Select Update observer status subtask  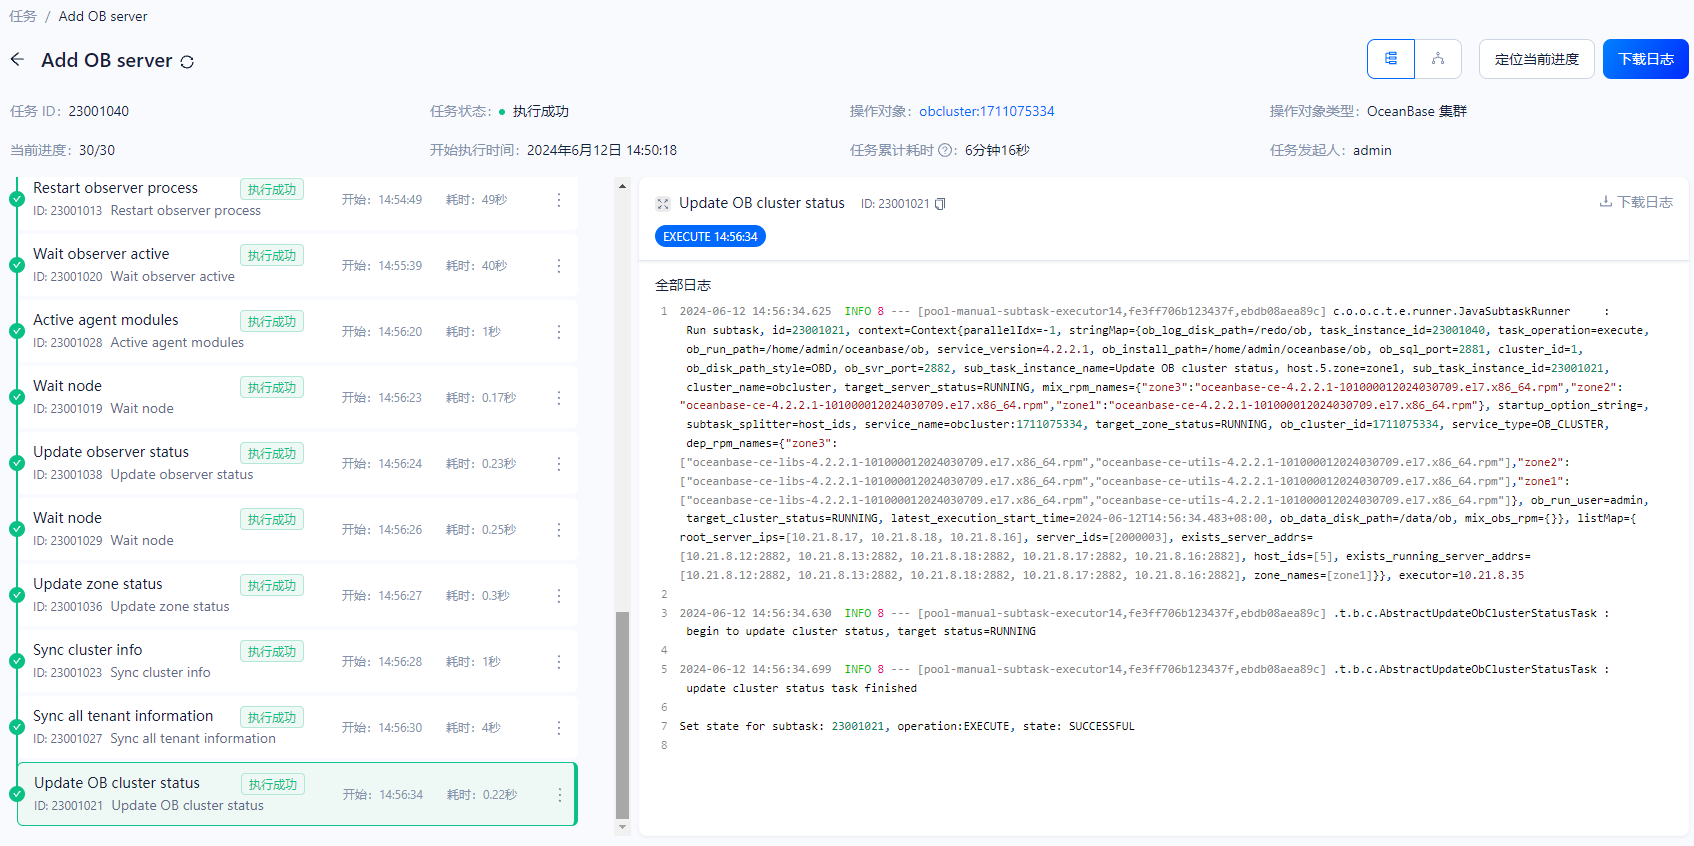point(297,463)
